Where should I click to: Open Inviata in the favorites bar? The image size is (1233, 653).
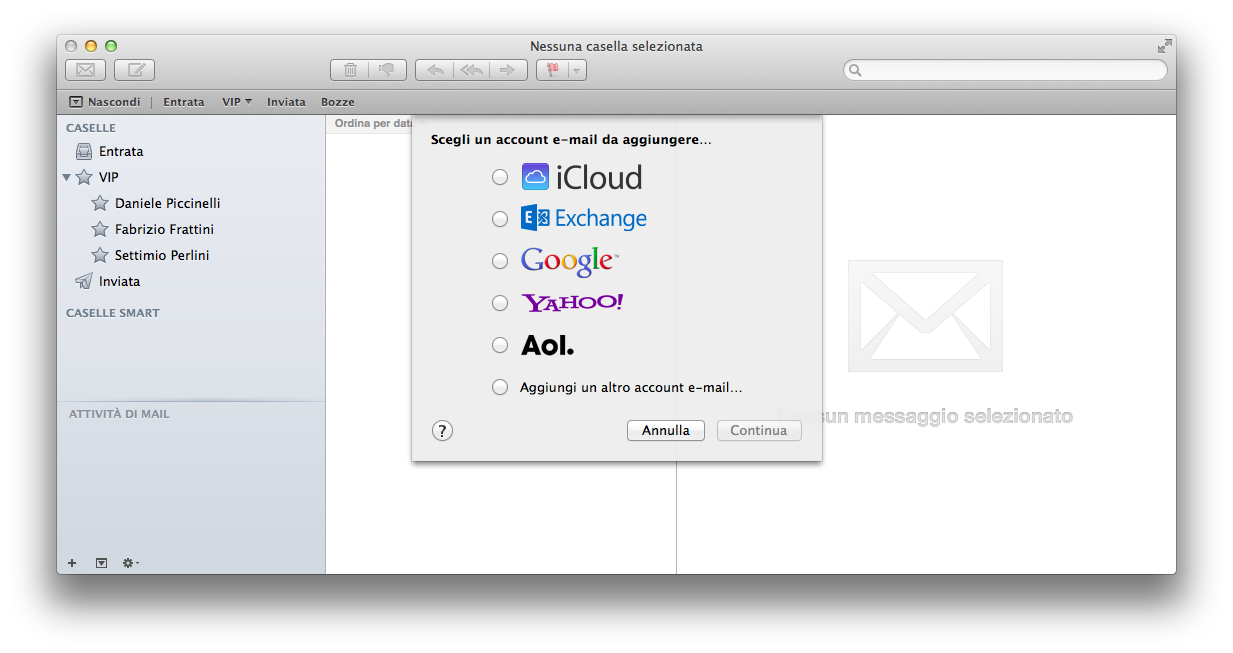(x=286, y=102)
